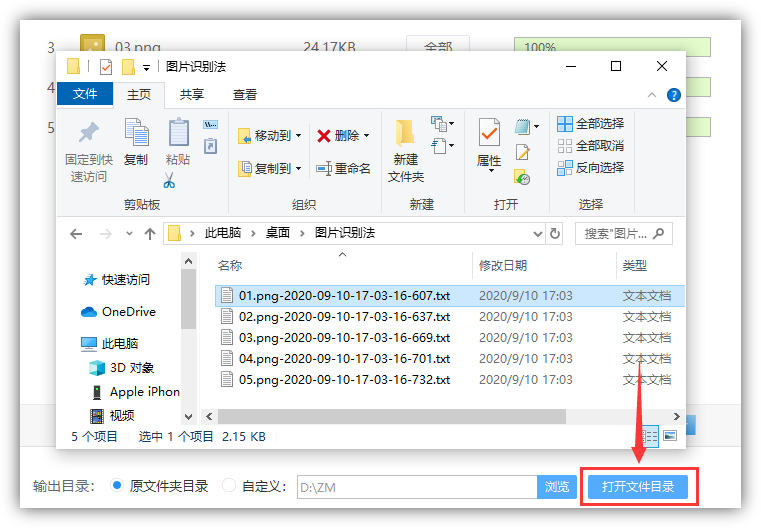Open the Customize Quick Access Toolbar dropdown
The image size is (761, 528).
click(146, 68)
